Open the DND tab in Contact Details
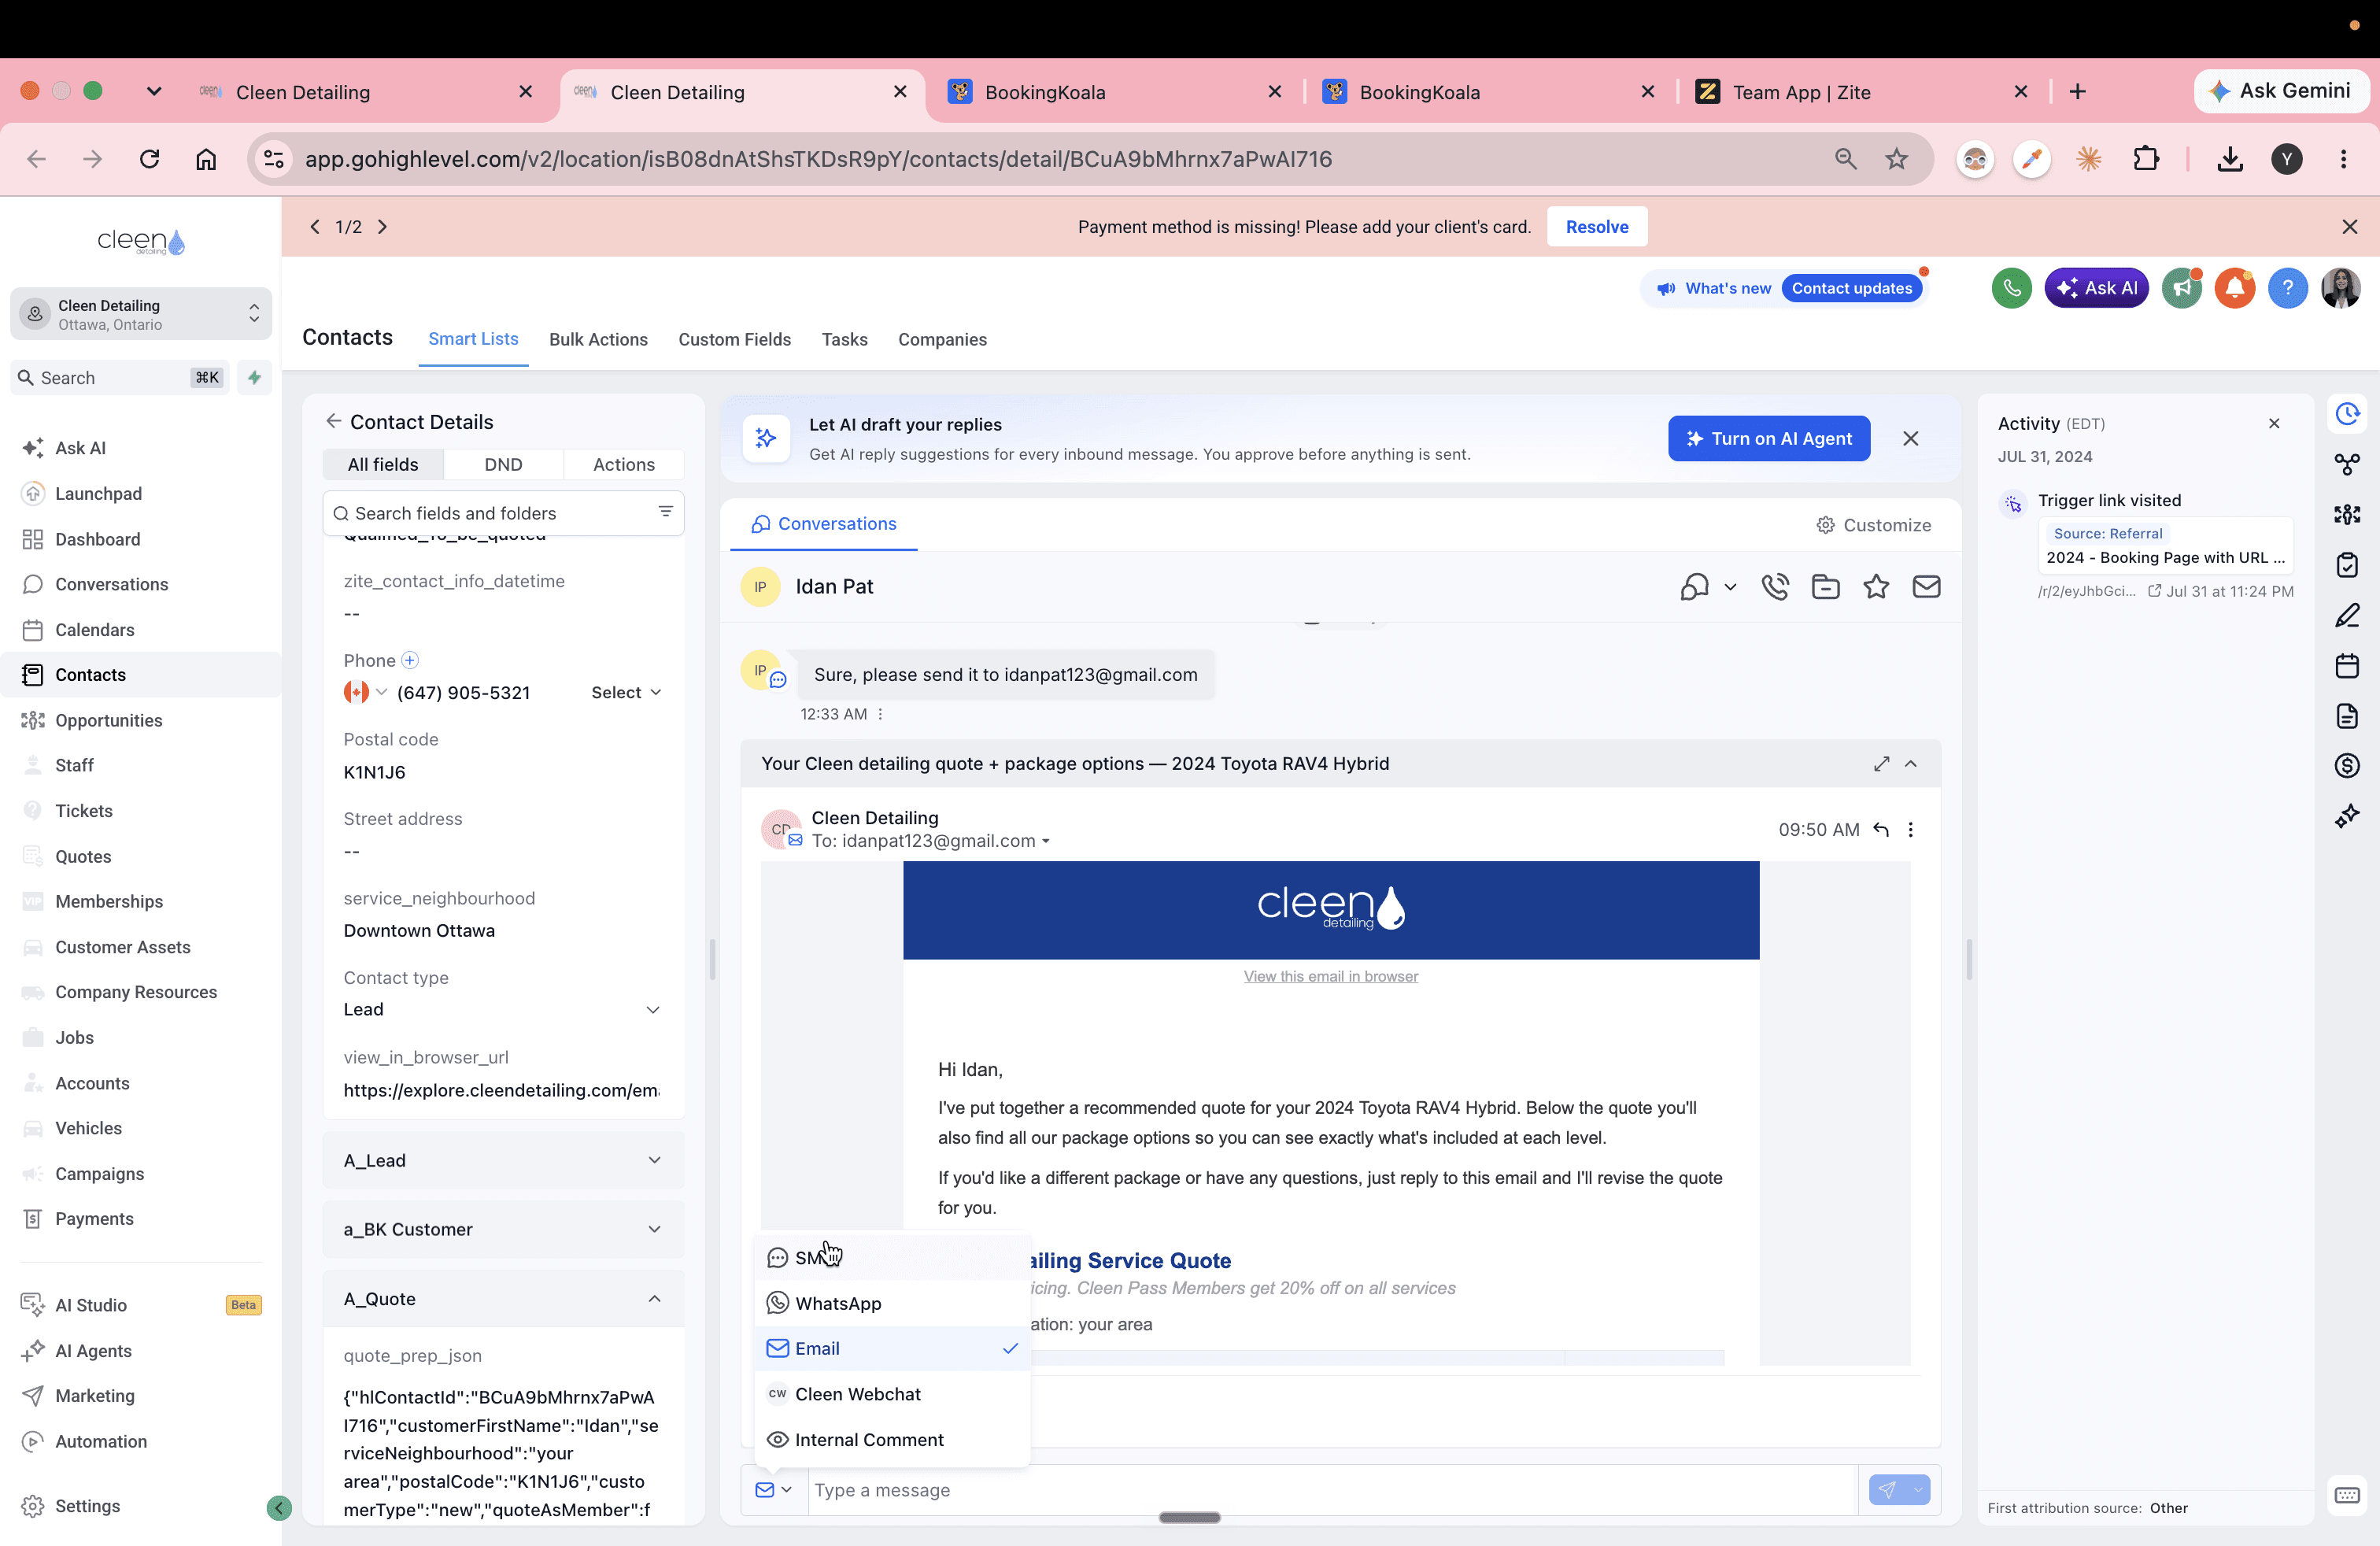Screen dimensions: 2380x1546 click(x=503, y=465)
